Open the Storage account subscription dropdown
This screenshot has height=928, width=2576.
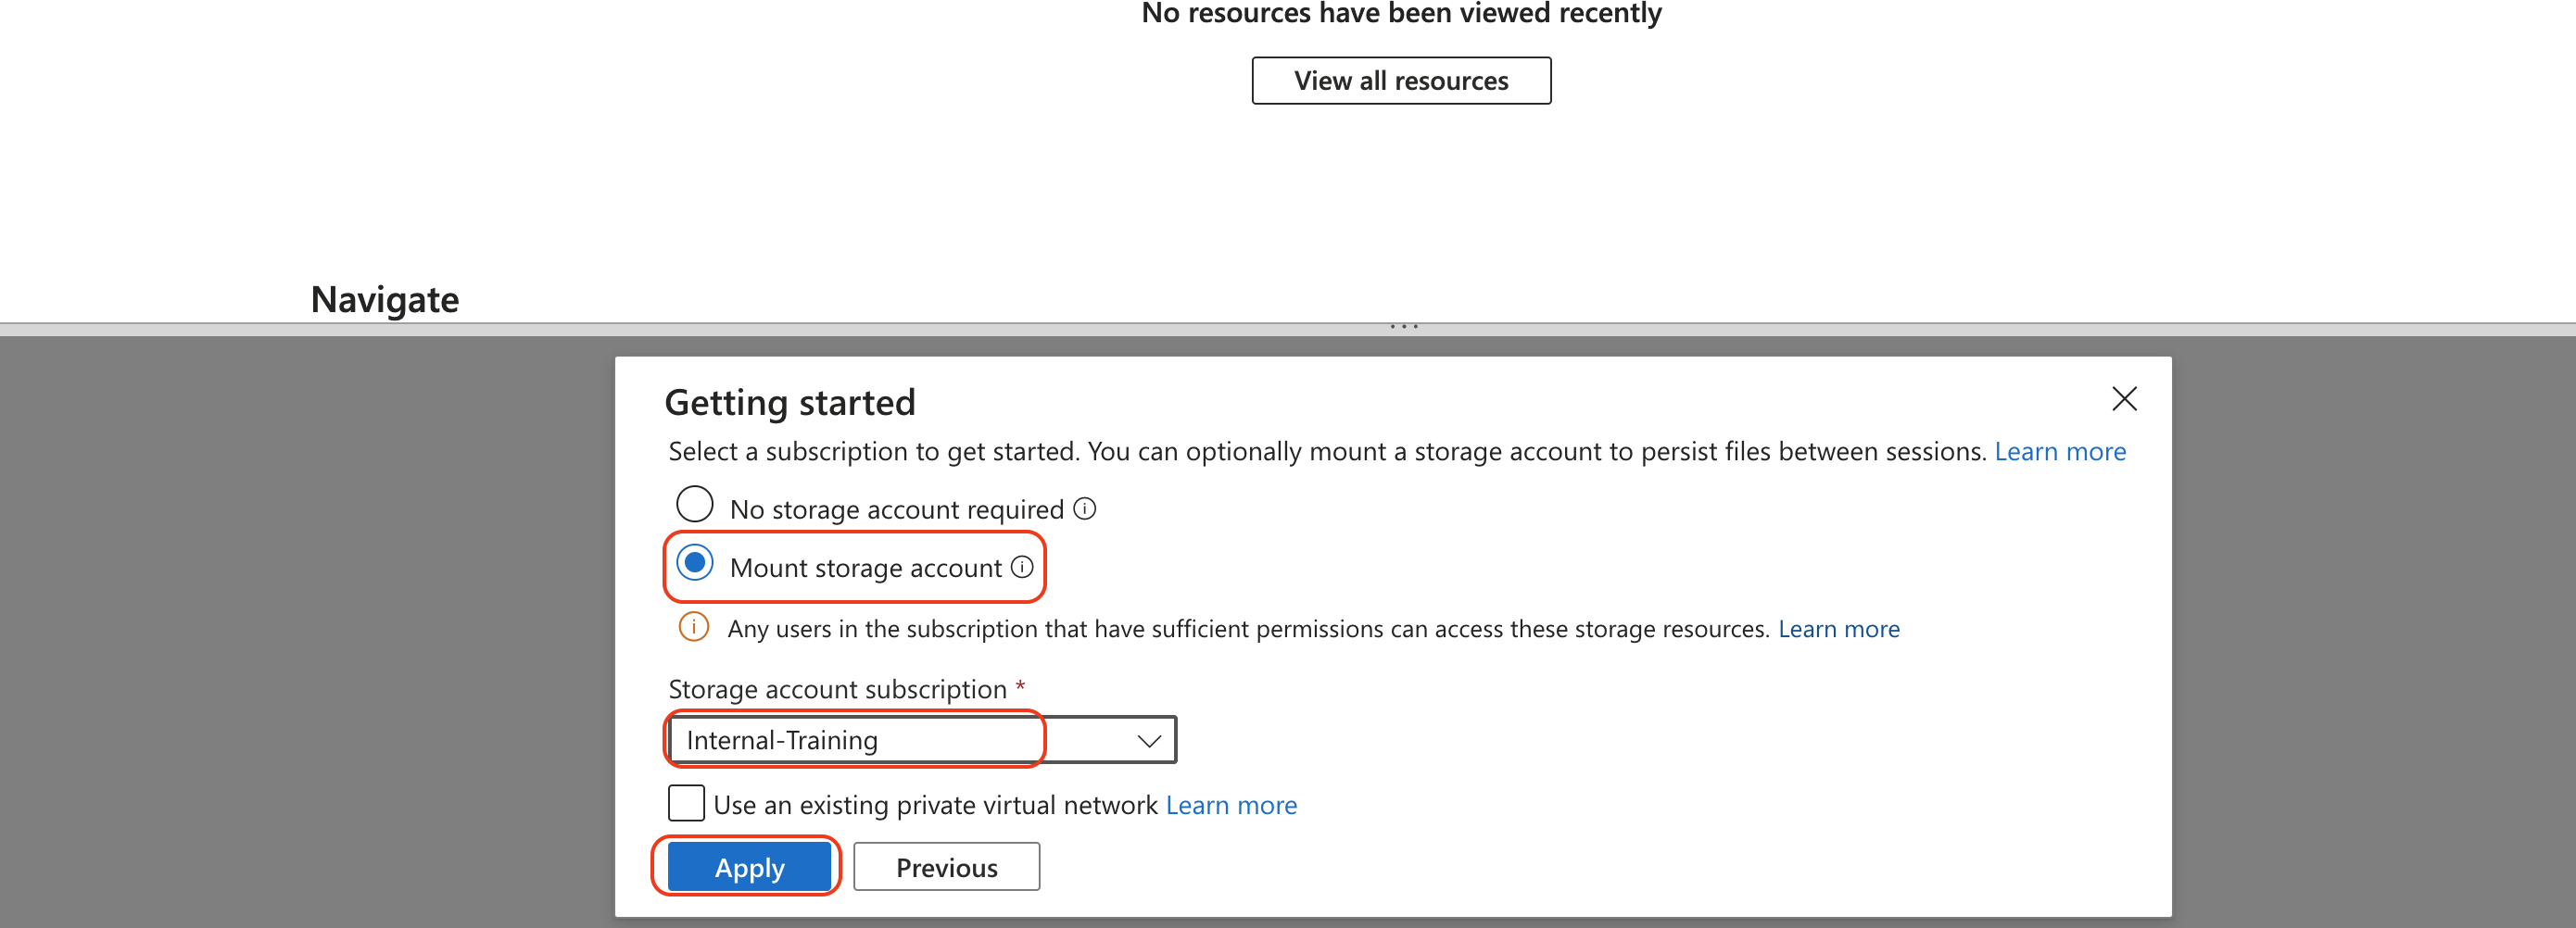922,740
